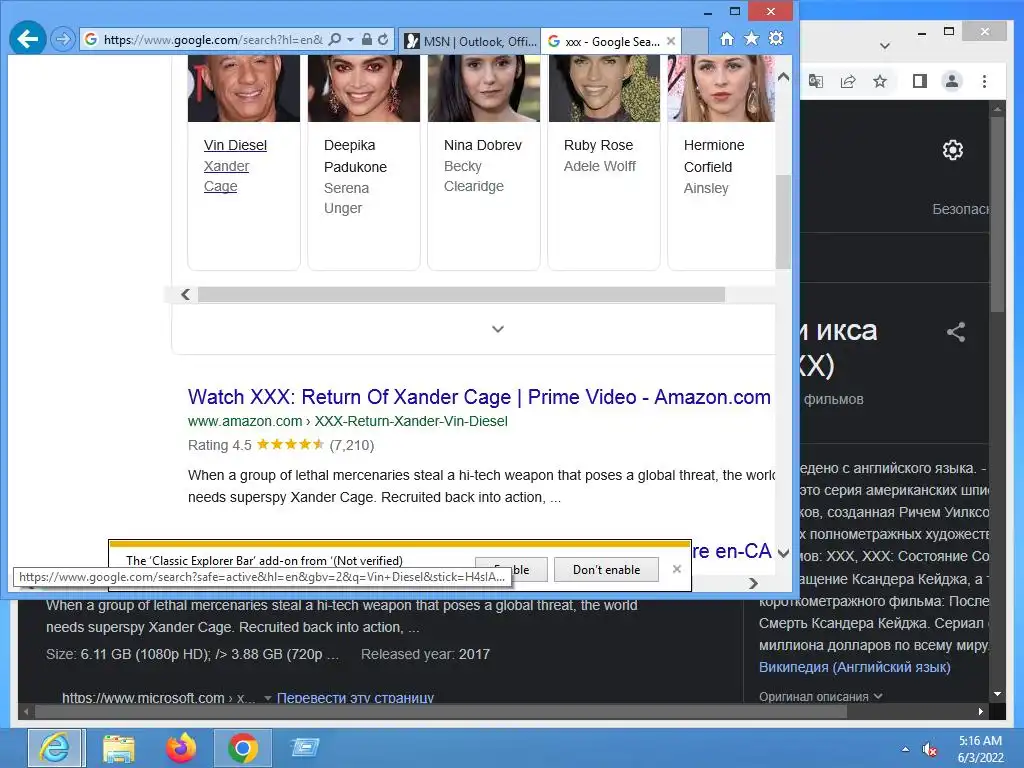
Task: Click Chrome vertical scrollbar down arrow
Action: (x=997, y=694)
